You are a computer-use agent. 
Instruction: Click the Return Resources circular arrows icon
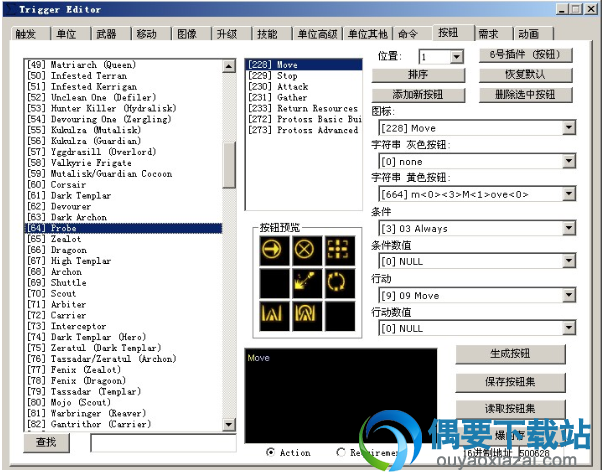point(339,283)
